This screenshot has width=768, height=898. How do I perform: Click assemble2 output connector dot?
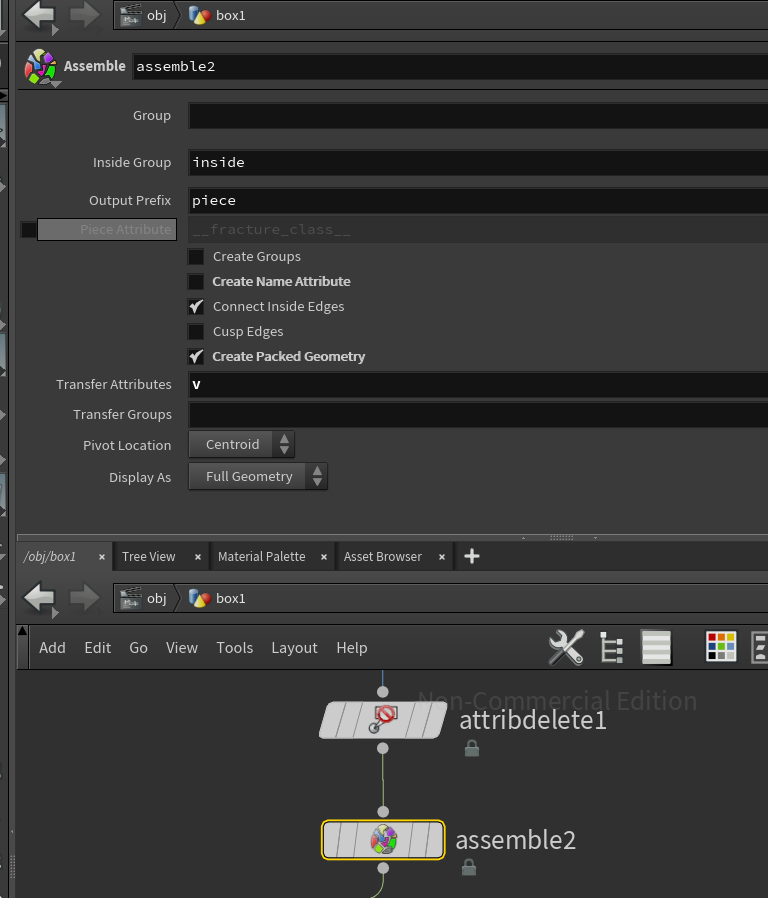(x=383, y=868)
